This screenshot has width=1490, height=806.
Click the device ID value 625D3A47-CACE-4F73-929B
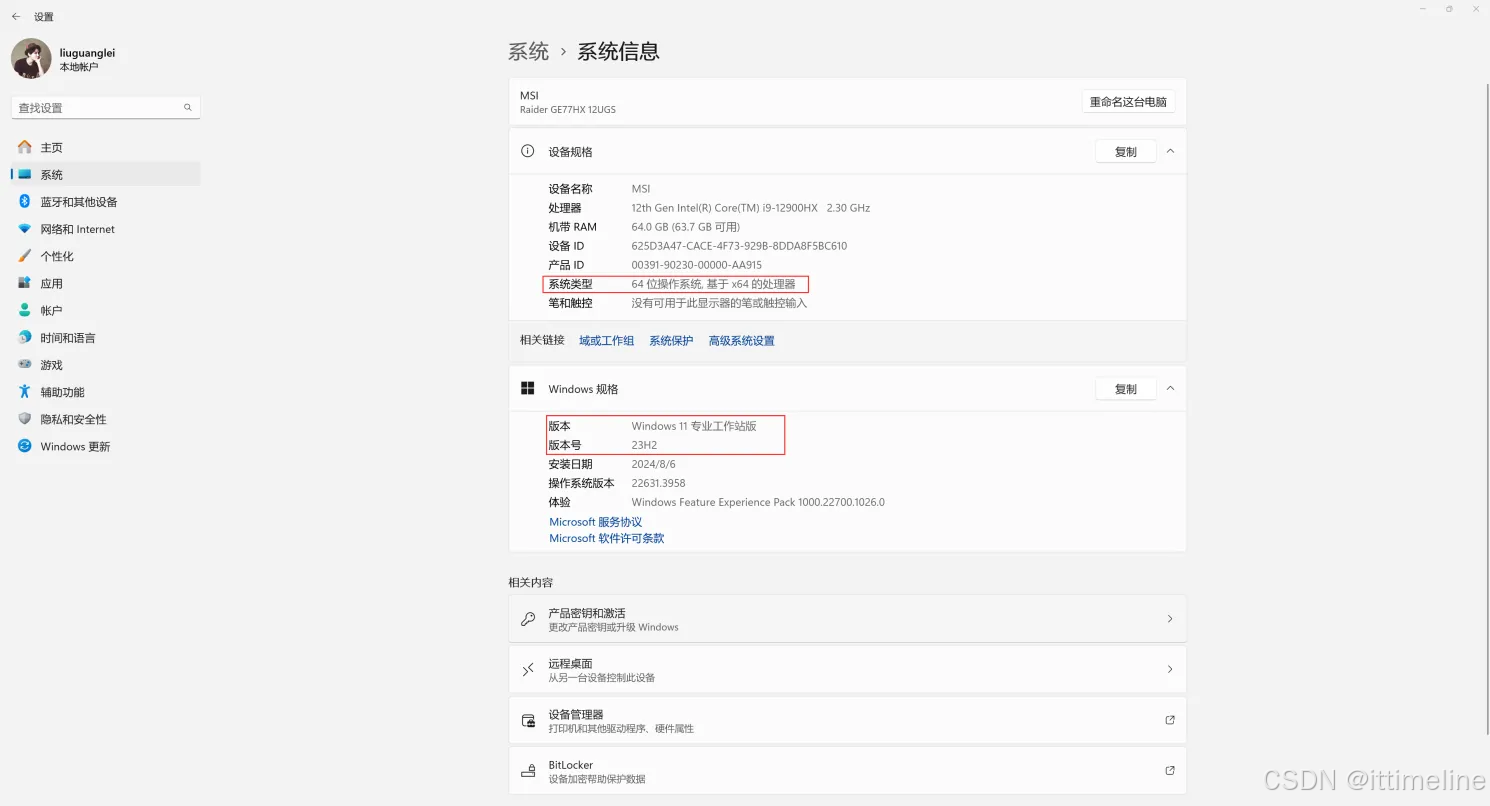(739, 246)
